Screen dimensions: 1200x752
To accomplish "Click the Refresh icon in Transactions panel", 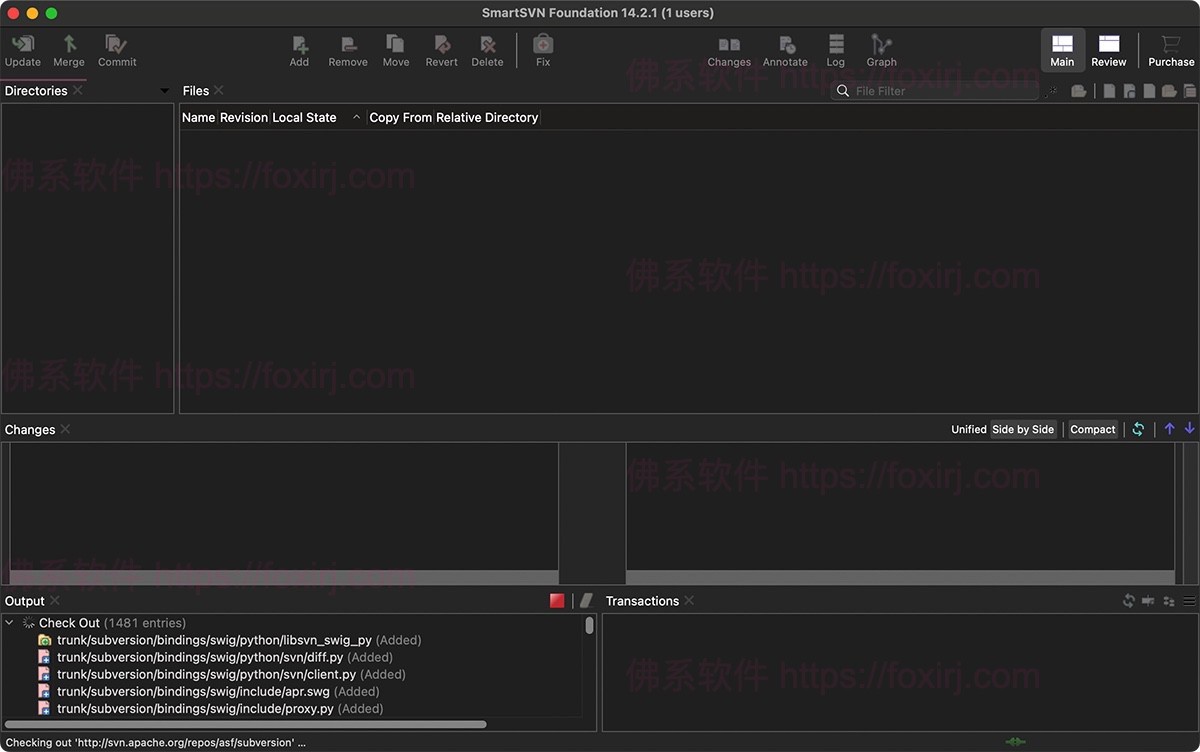I will click(x=1128, y=600).
